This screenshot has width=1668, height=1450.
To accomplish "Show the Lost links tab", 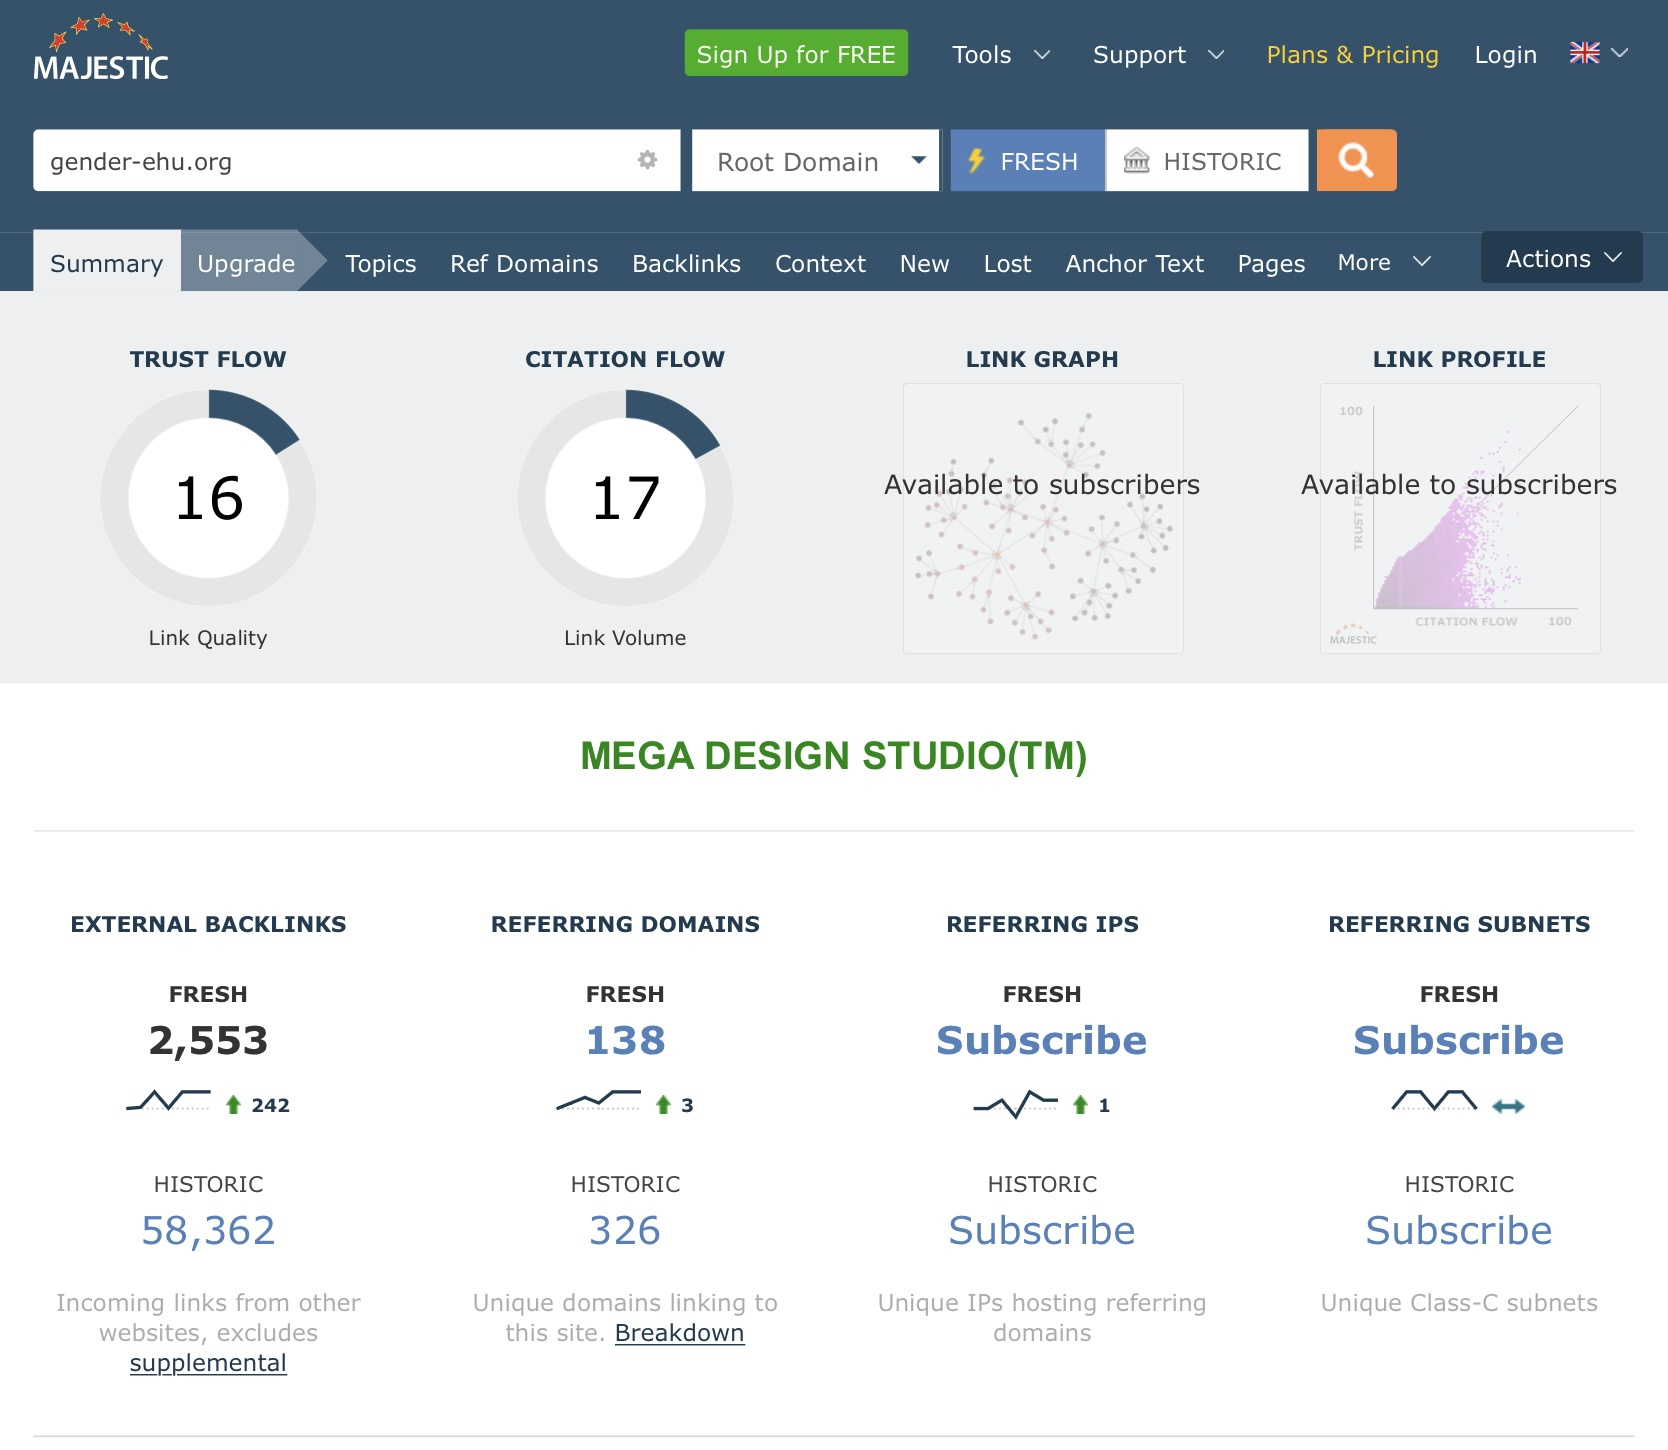I will click(1007, 263).
